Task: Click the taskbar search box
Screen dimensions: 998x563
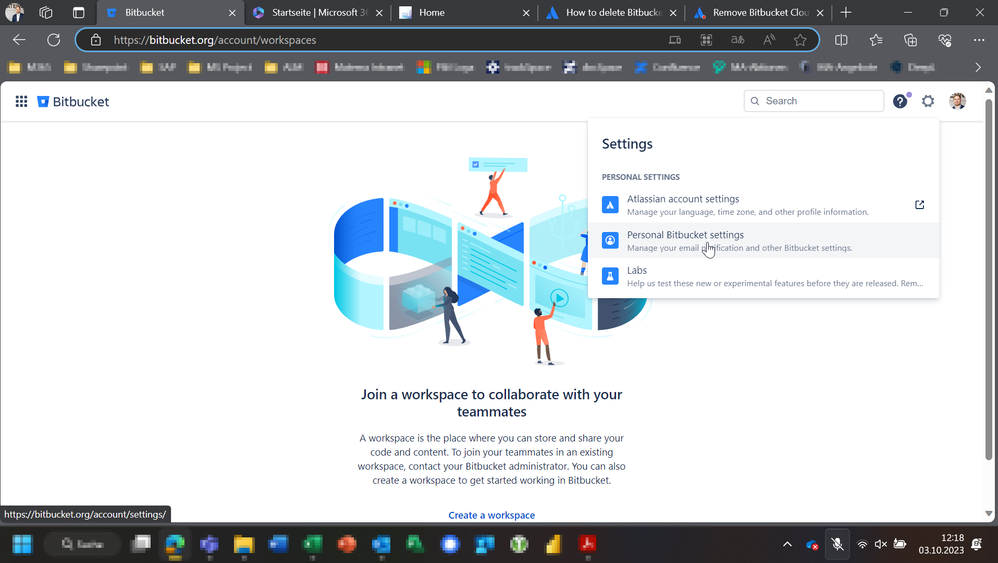Action: click(82, 544)
